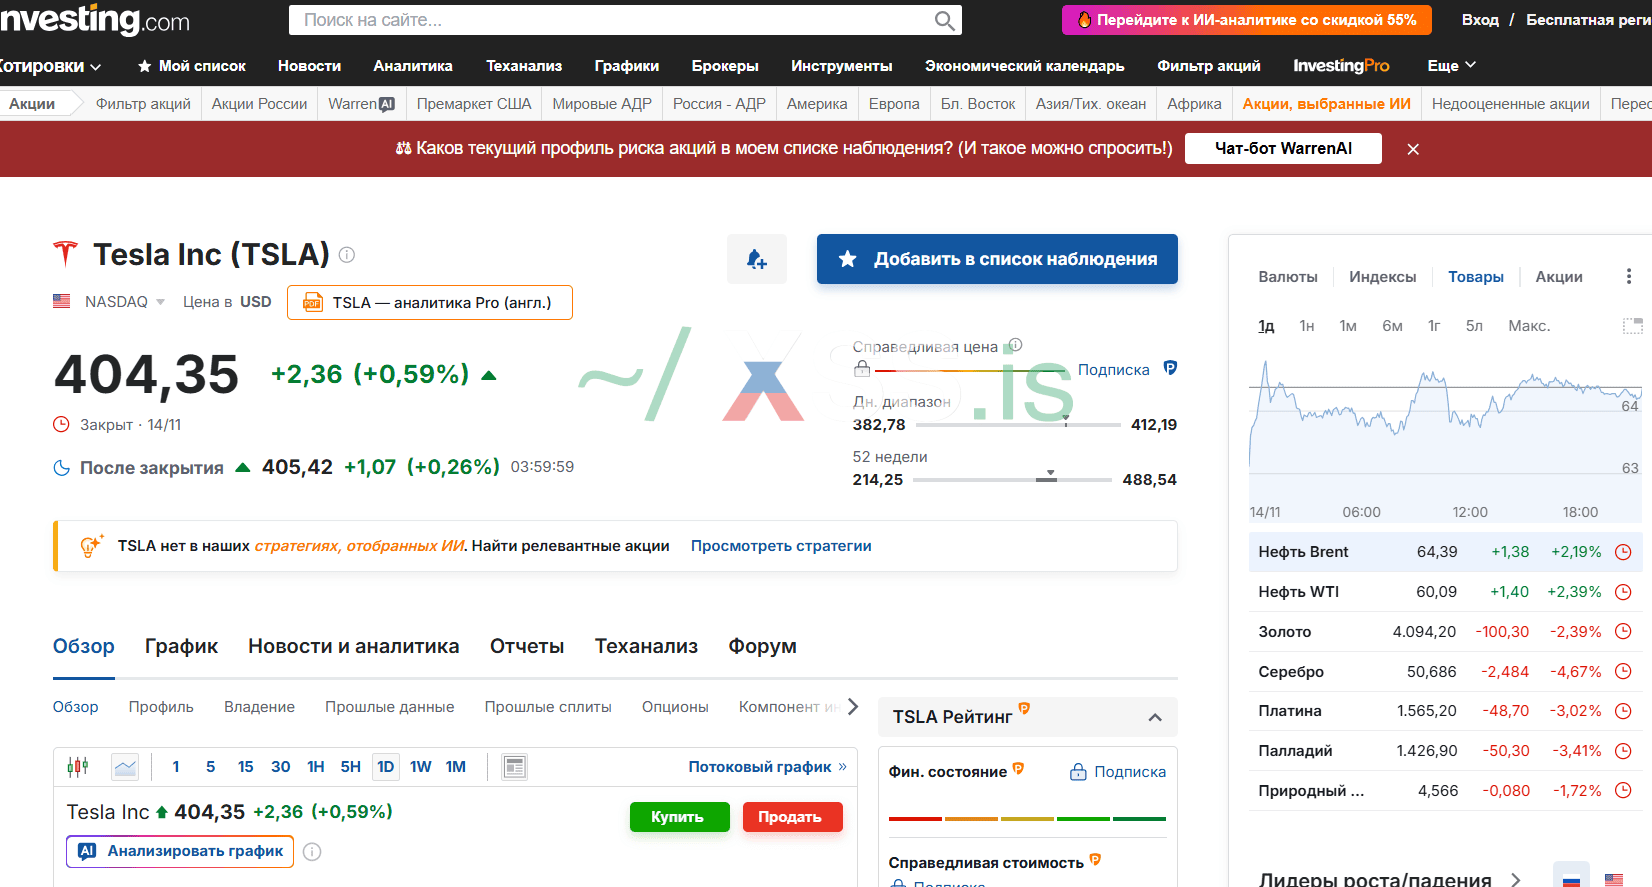Screen dimensions: 1652x887
Task: Open the Котировки dropdown menu
Action: click(50, 66)
